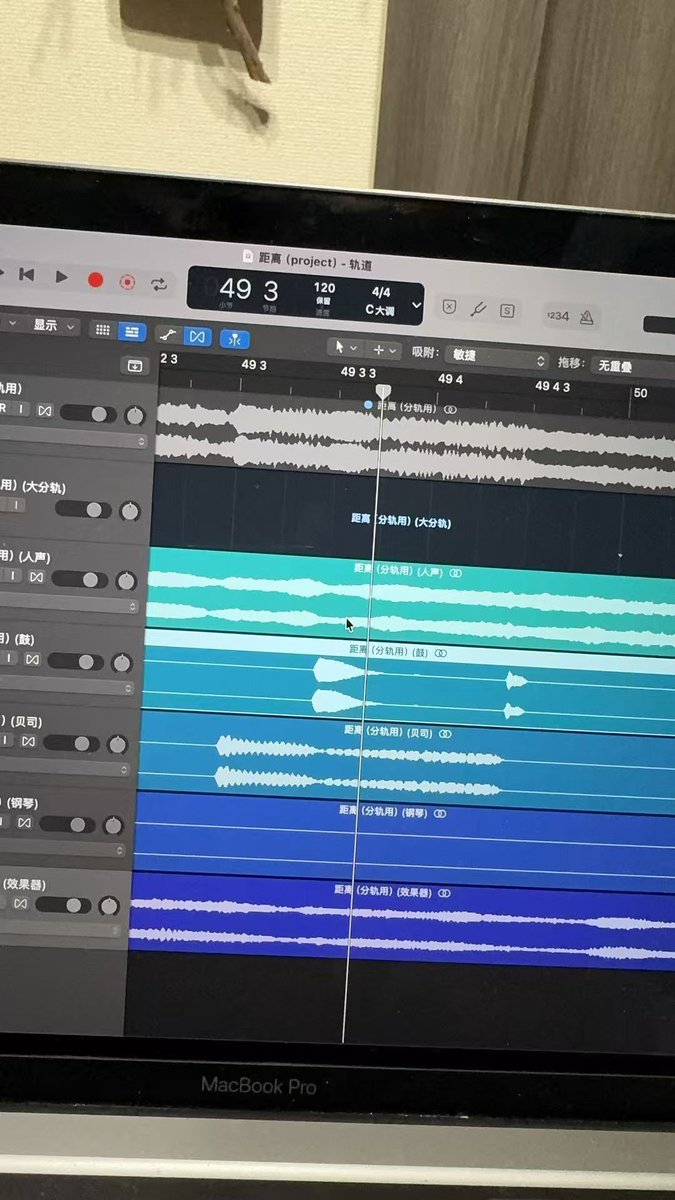Image resolution: width=675 pixels, height=1200 pixels.
Task: Toggle the Cycle loop button
Action: [x=159, y=285]
